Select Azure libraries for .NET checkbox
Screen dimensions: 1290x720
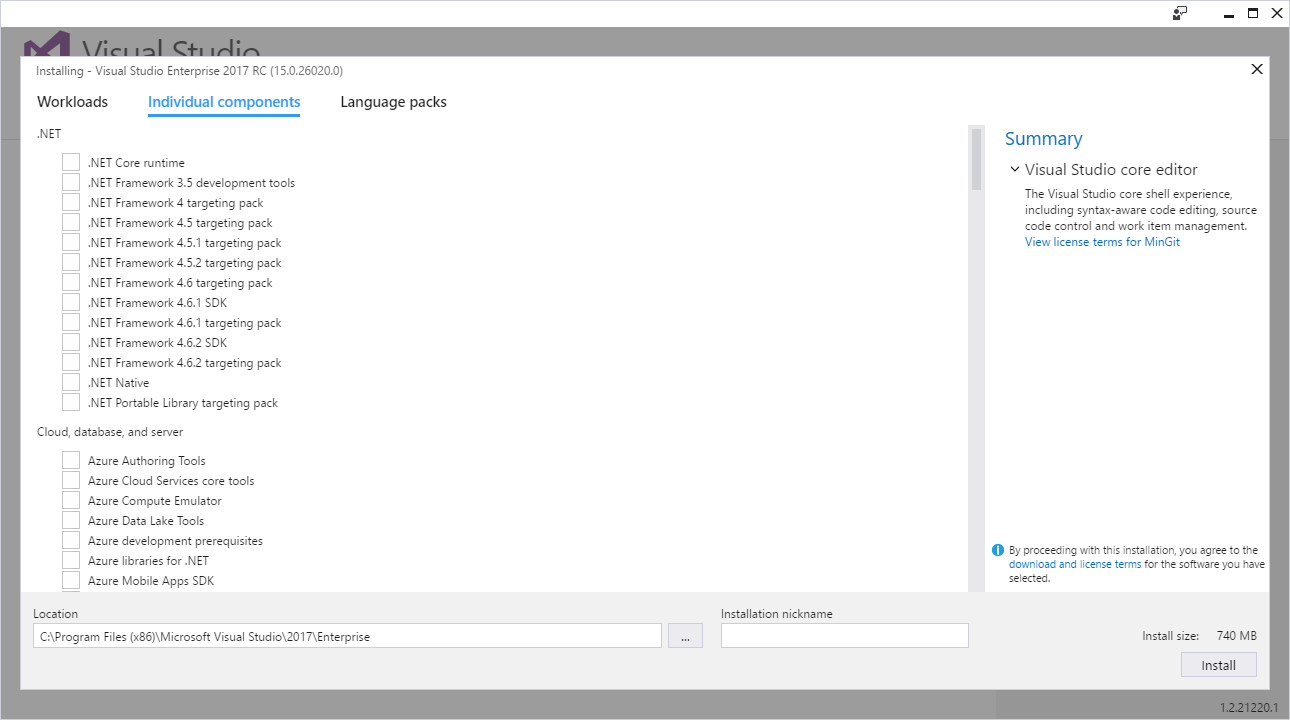point(71,560)
